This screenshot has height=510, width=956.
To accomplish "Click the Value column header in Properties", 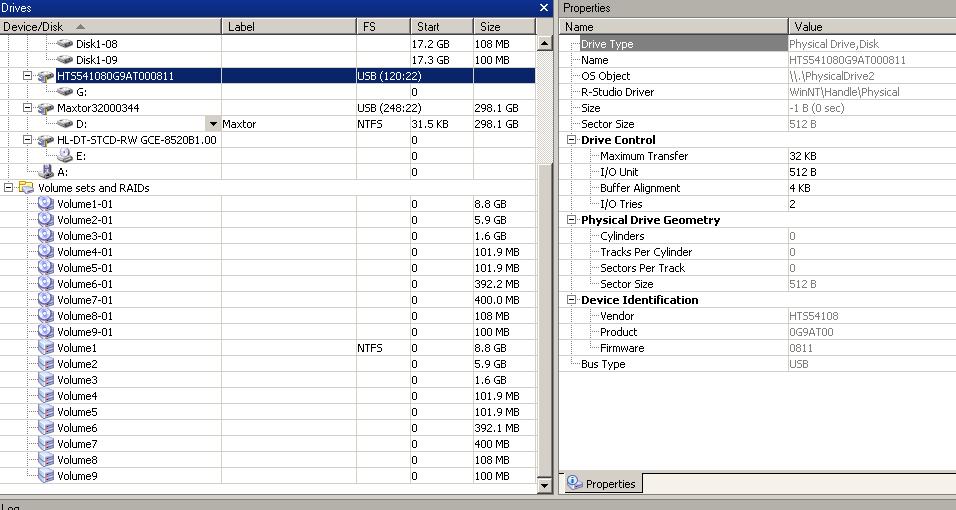I will (872, 27).
